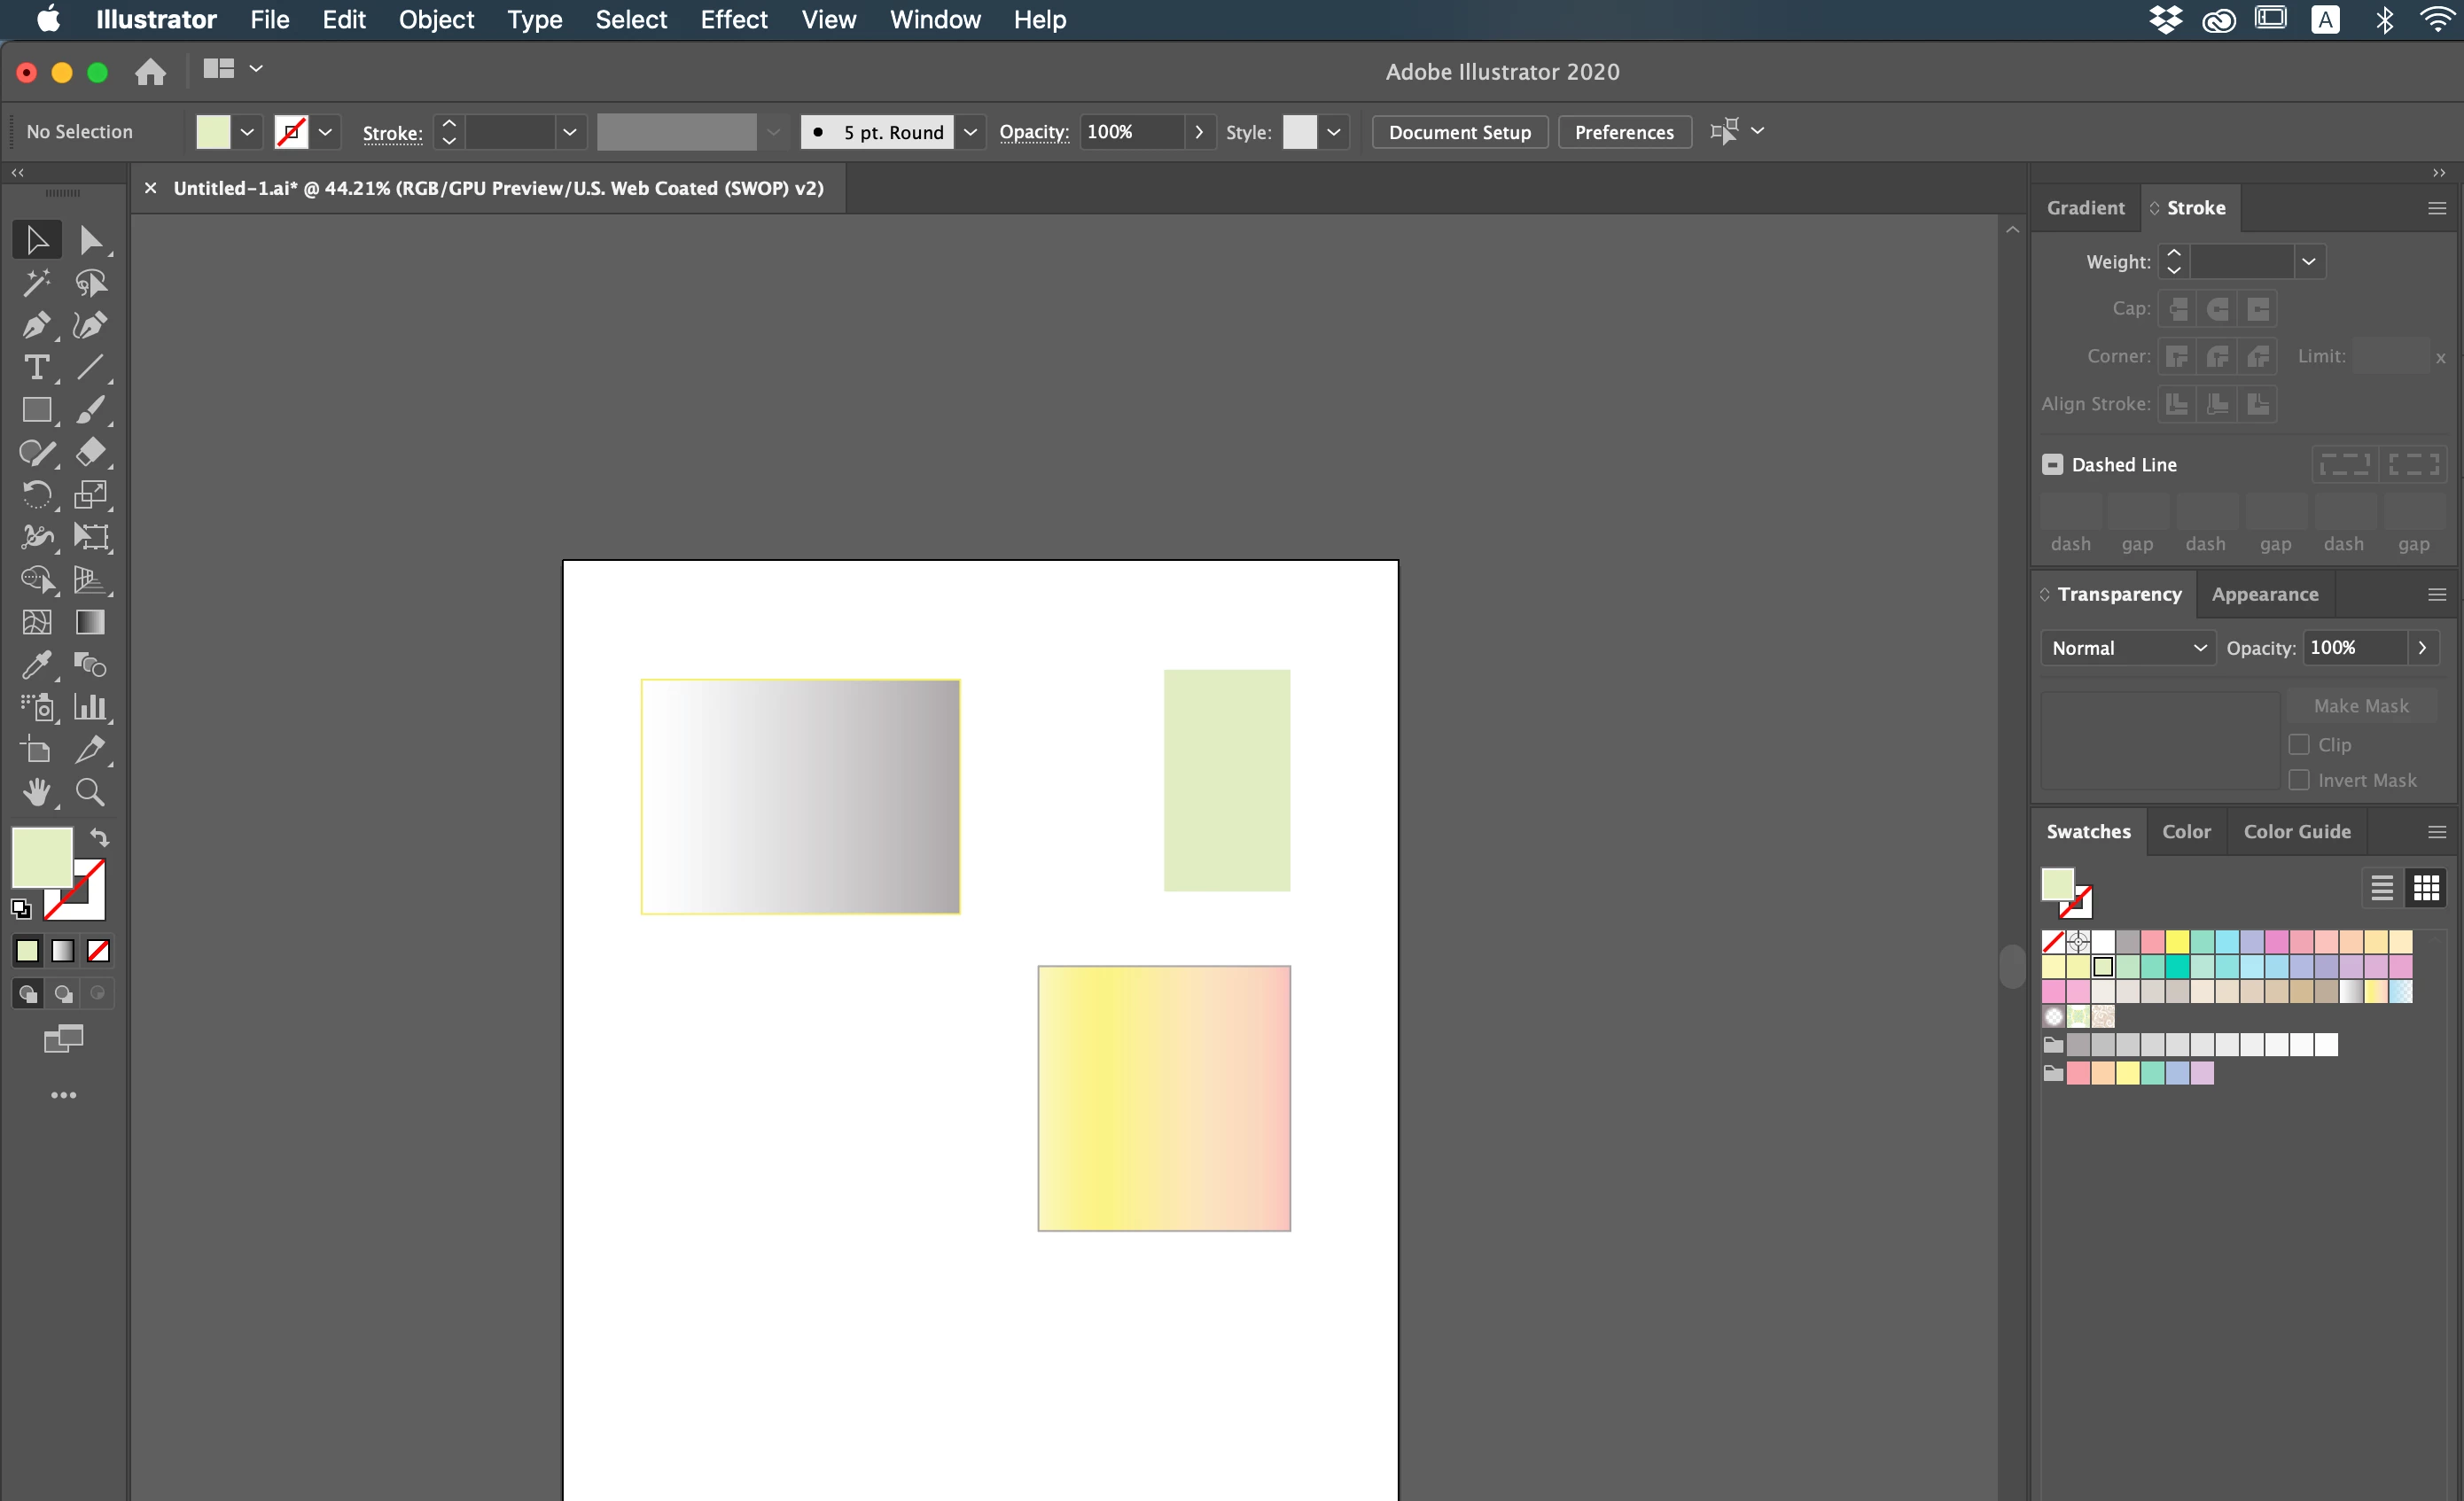
Task: Select the Type tool
Action: pyautogui.click(x=36, y=368)
